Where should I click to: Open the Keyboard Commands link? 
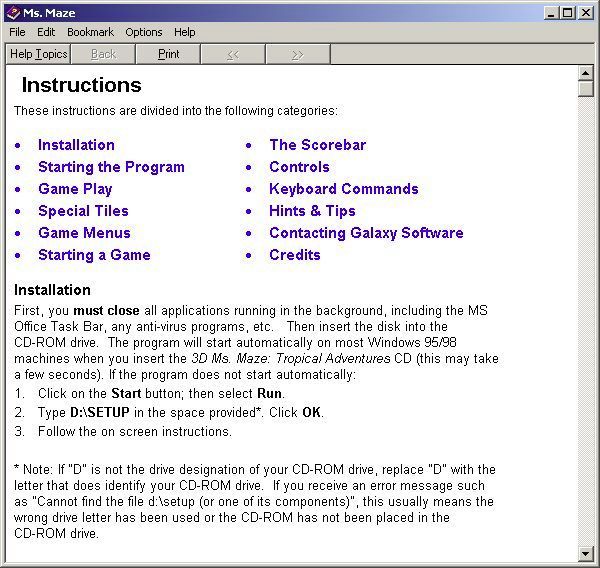coord(343,189)
